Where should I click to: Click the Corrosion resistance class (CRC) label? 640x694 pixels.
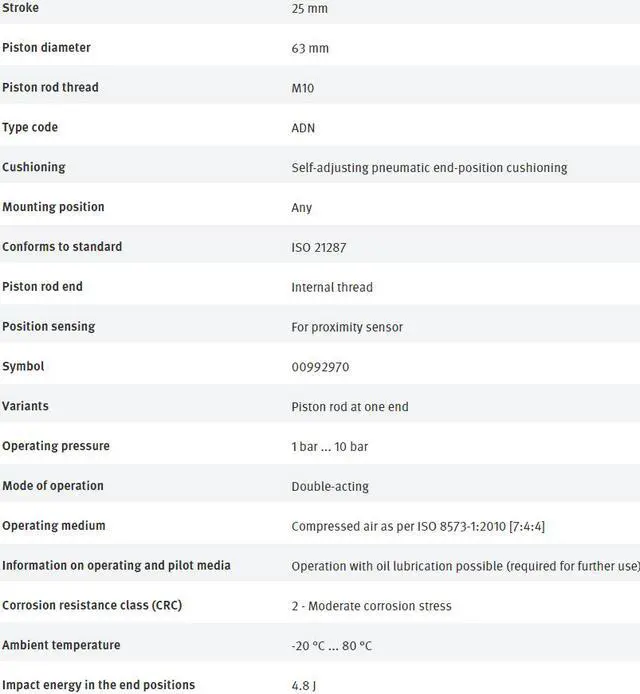[92, 605]
